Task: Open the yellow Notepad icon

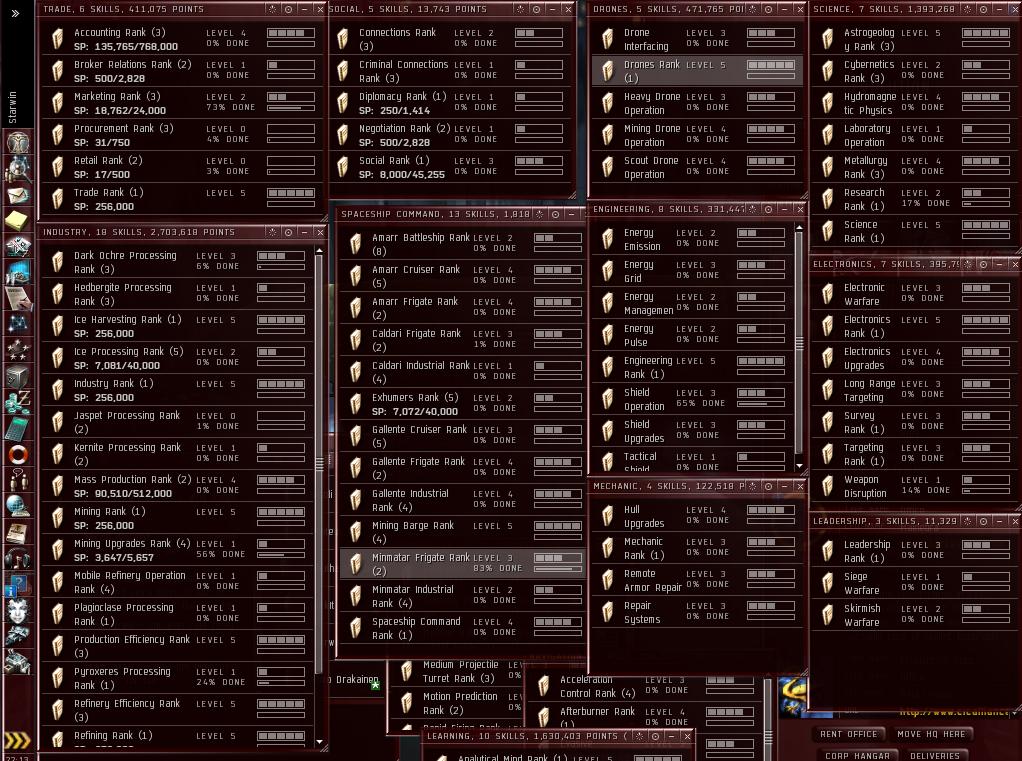Action: 18,221
